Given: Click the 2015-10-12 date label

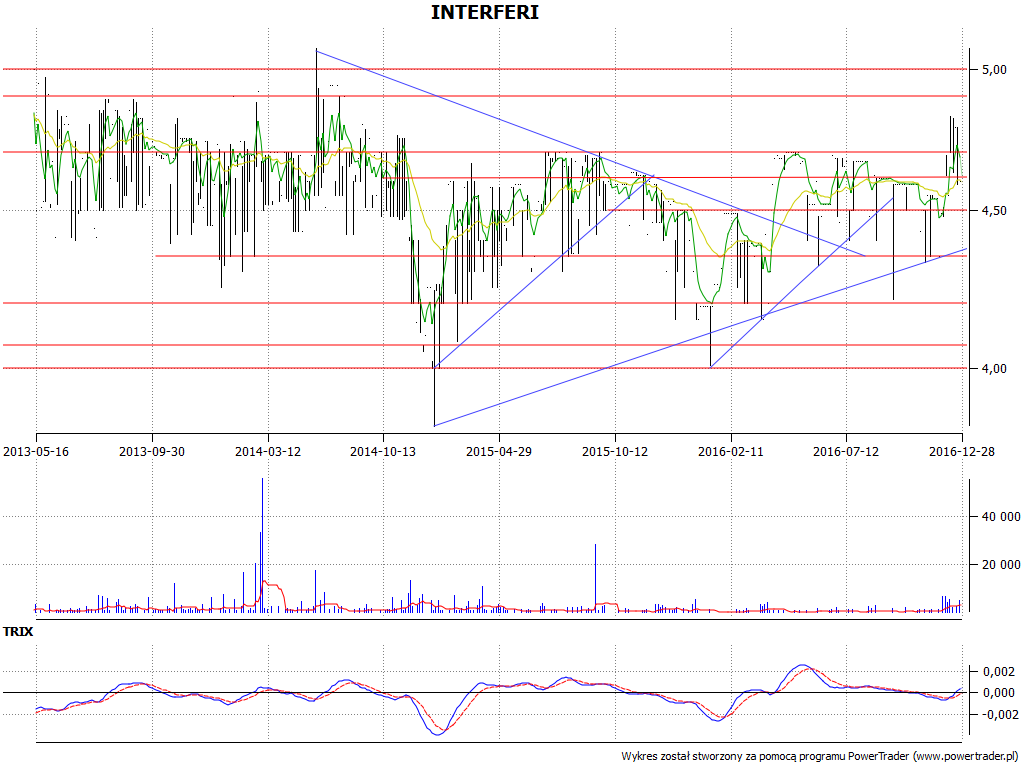Looking at the screenshot, I should pos(615,451).
